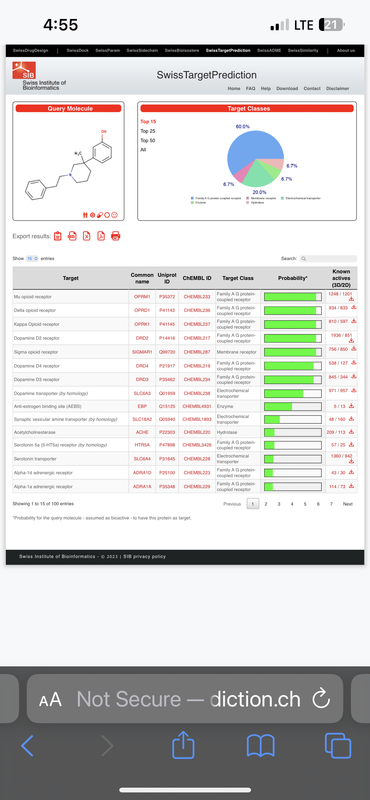
Task: Sort the table by Common name header
Action: (142, 278)
